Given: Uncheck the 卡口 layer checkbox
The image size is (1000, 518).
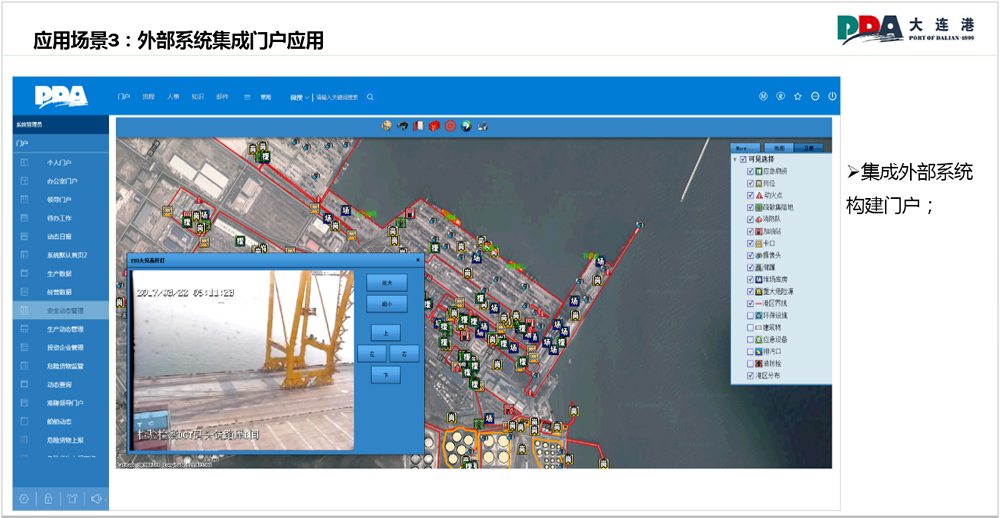Looking at the screenshot, I should 751,243.
